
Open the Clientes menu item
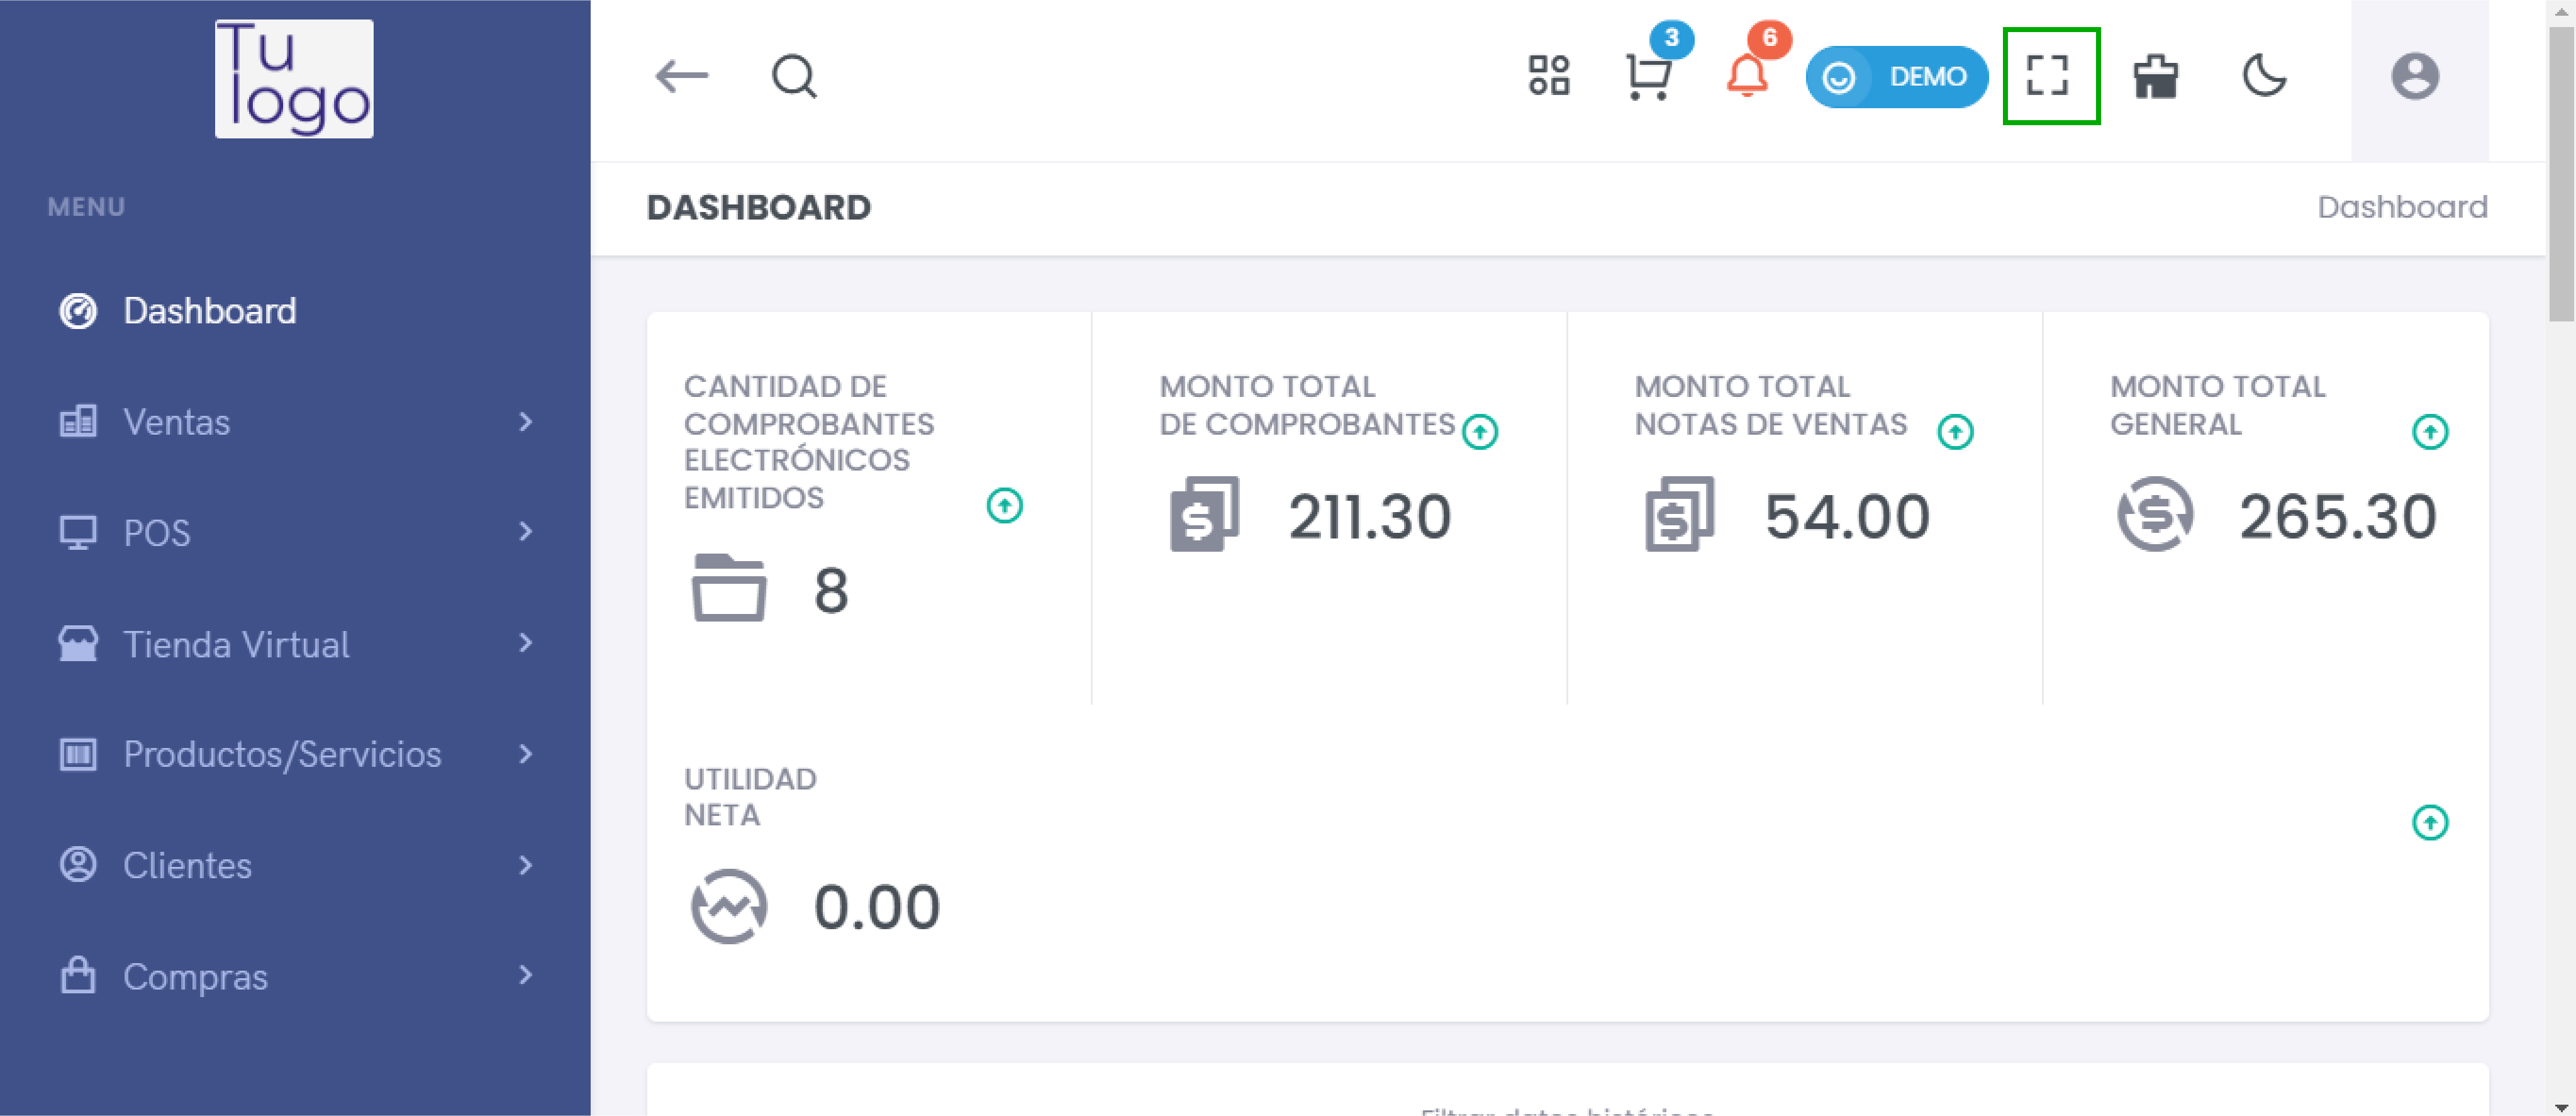tap(187, 865)
